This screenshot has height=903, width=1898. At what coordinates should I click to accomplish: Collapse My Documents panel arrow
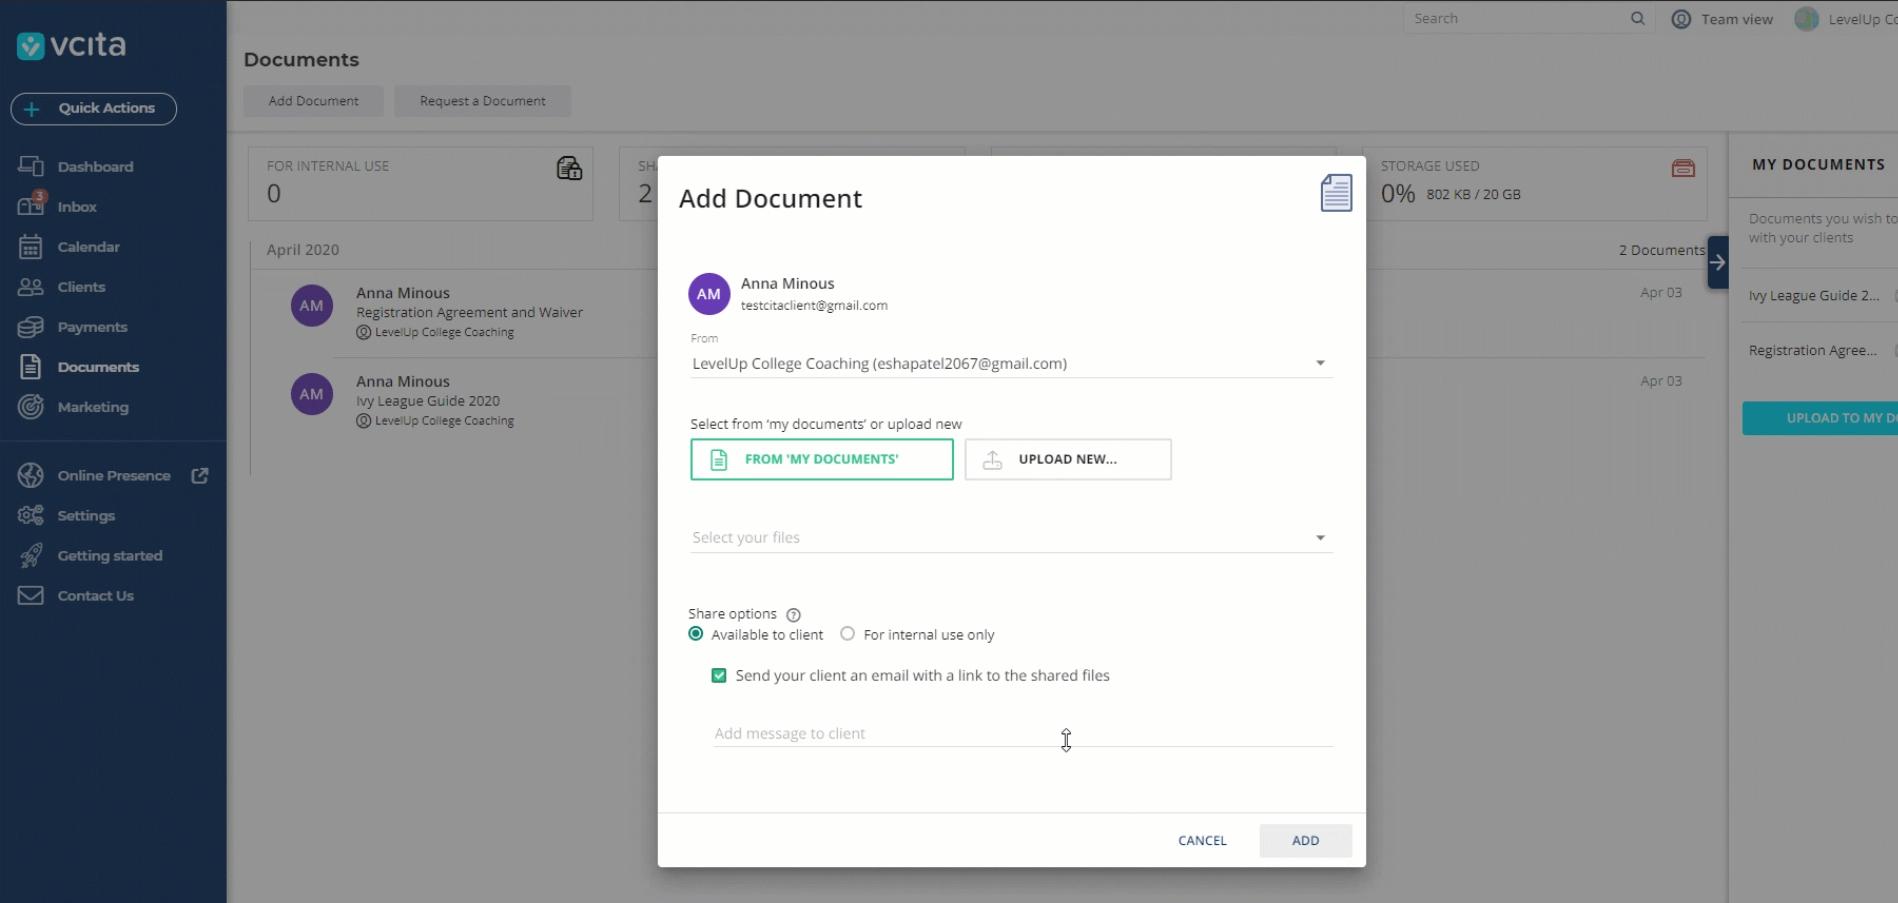tap(1717, 262)
